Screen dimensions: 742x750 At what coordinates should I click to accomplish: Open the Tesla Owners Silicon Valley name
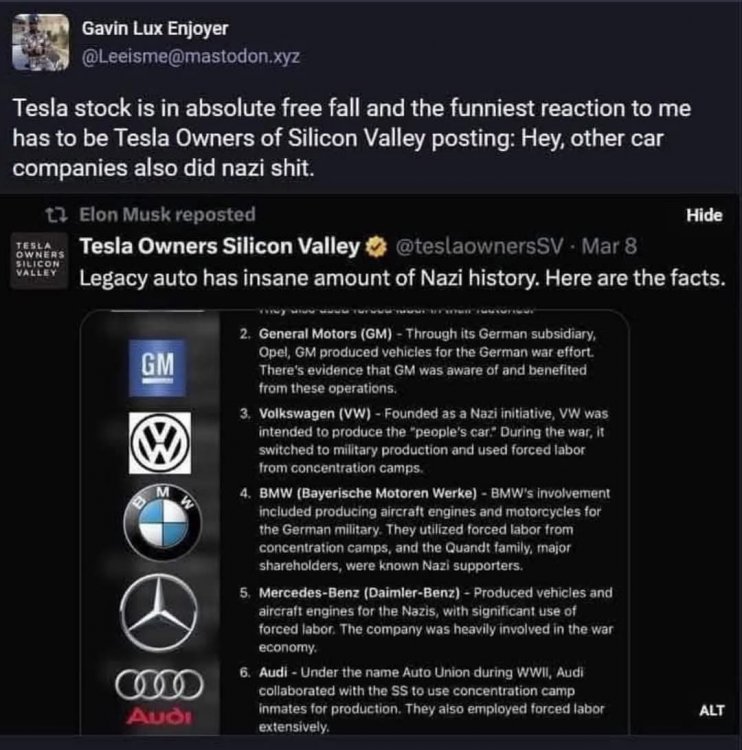coord(218,246)
